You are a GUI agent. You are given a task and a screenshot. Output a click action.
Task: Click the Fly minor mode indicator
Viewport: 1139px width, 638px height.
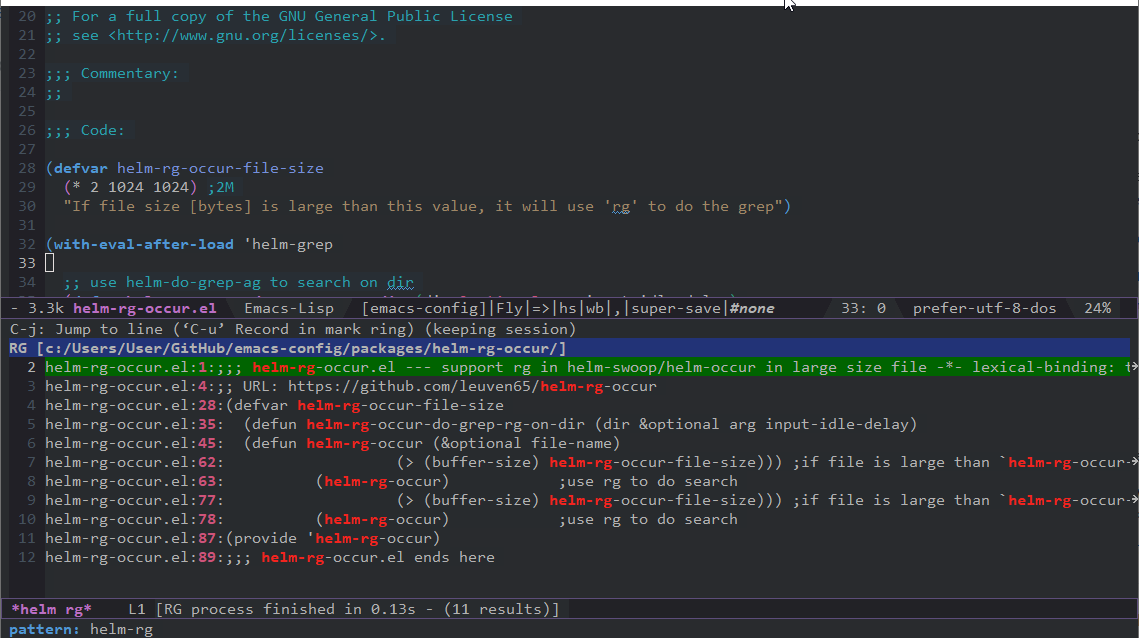click(509, 308)
